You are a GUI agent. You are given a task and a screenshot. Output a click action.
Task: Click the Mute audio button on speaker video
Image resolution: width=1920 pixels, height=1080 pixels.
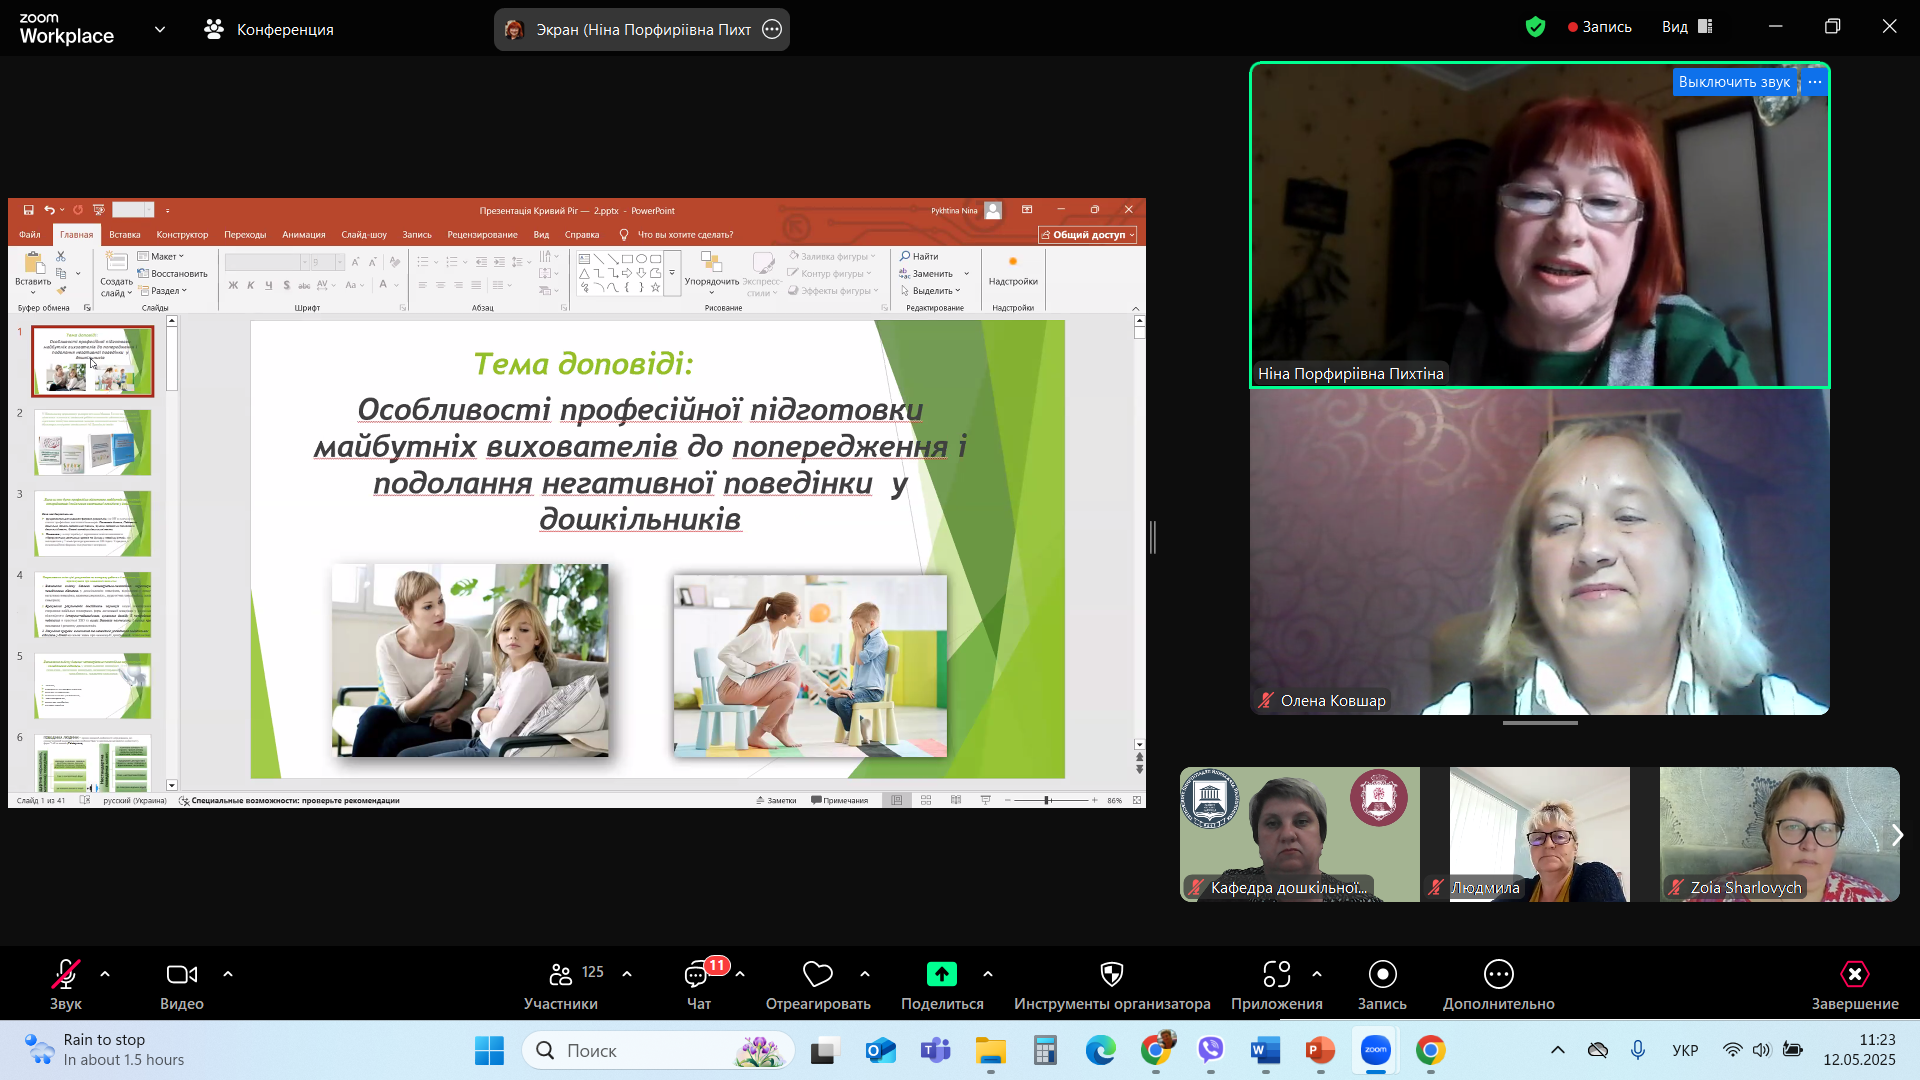click(x=1733, y=82)
